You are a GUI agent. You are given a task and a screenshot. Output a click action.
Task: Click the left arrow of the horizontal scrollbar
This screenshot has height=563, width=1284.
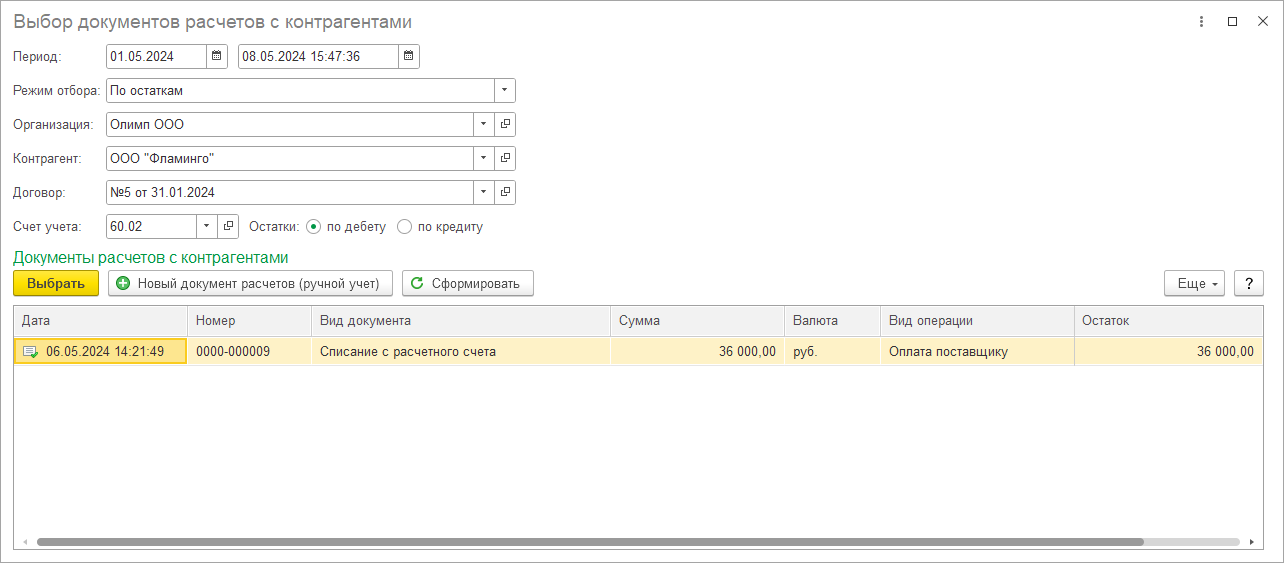pos(25,542)
